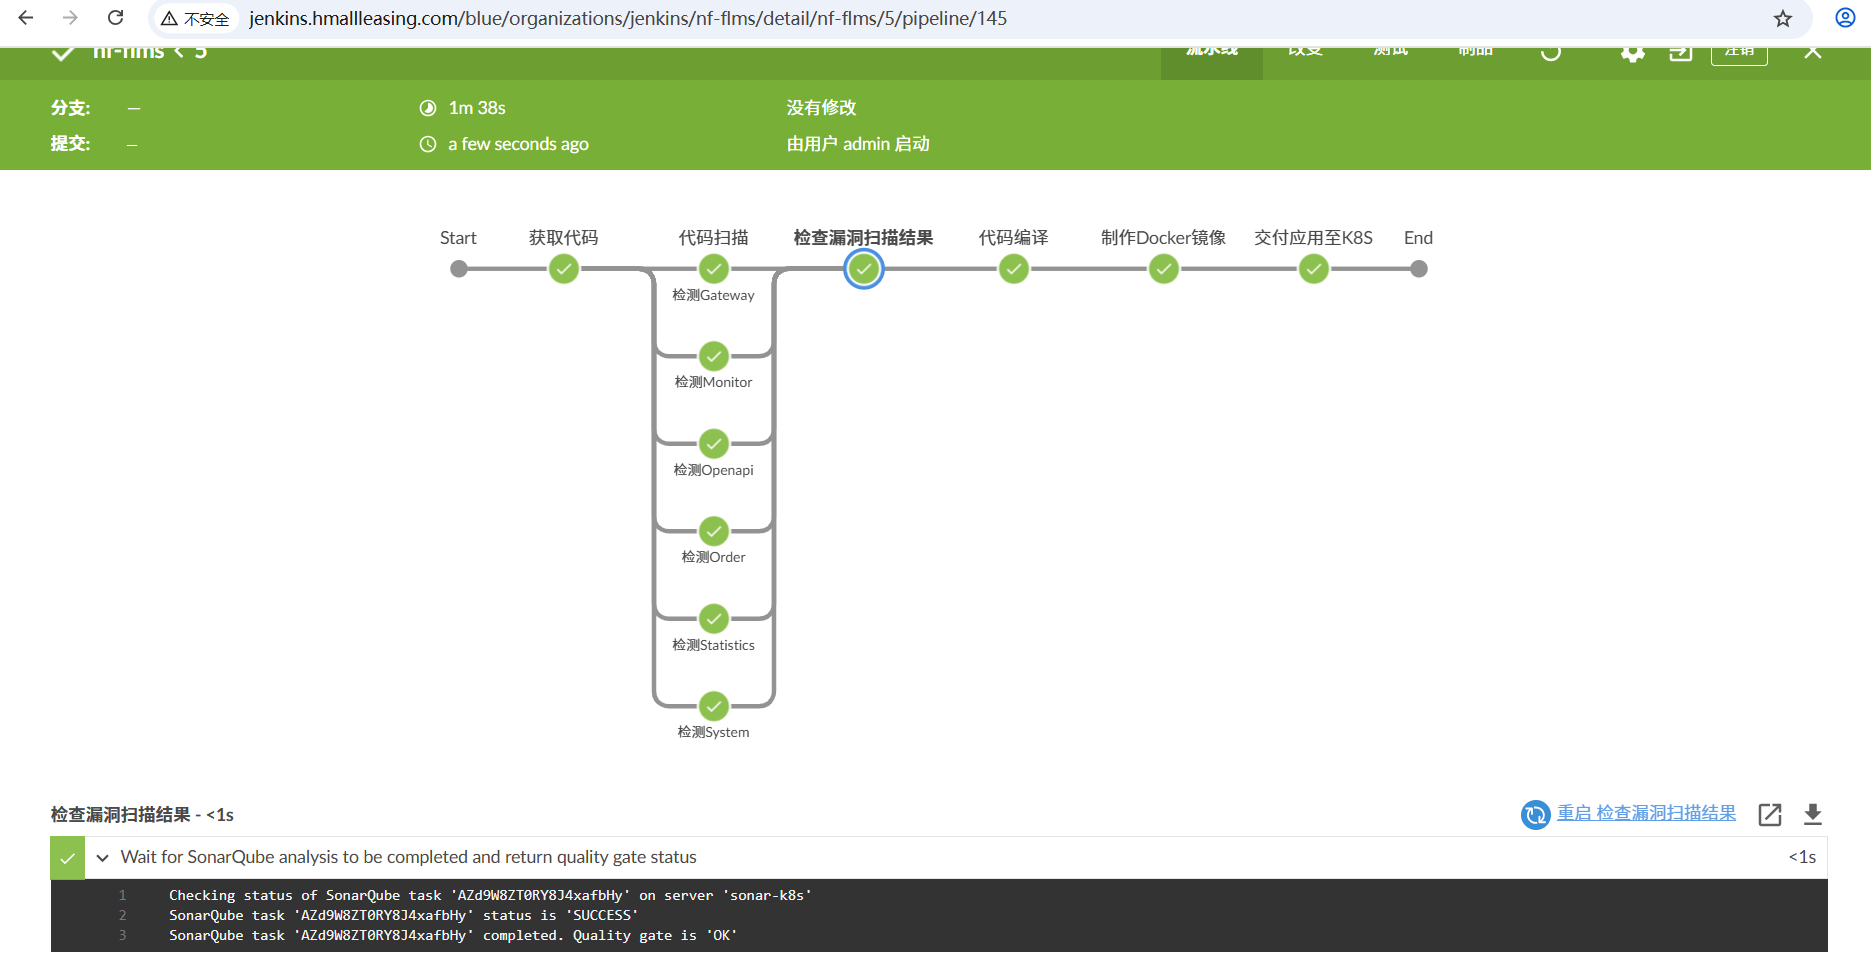This screenshot has height=954, width=1871.
Task: Download the stage log file
Action: (x=1812, y=814)
